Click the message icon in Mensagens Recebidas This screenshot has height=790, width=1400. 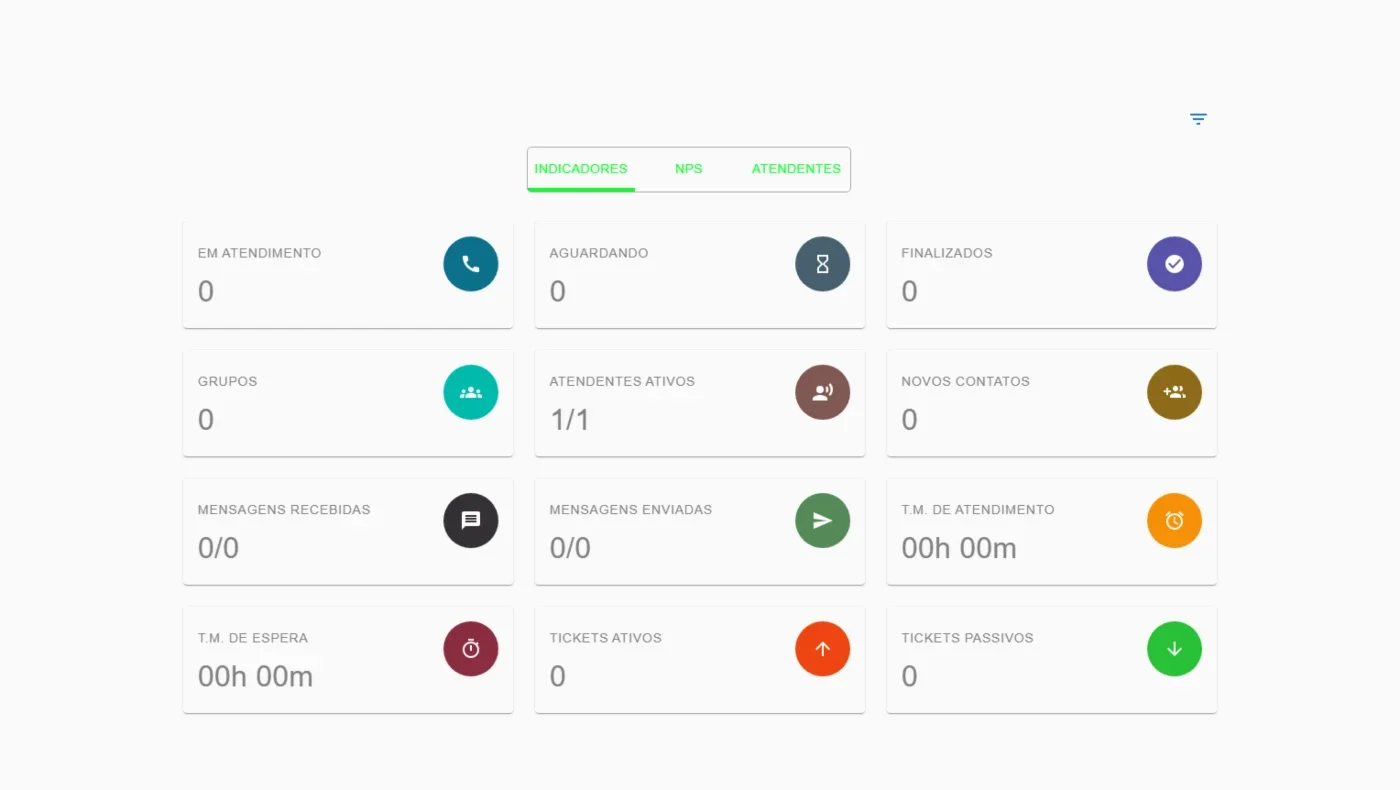(471, 520)
